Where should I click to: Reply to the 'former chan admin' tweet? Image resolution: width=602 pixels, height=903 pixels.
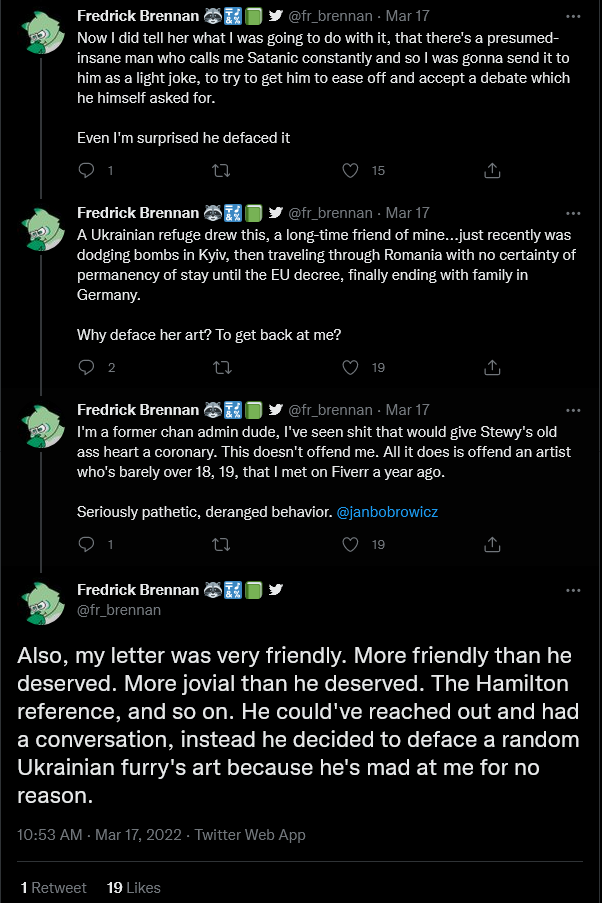pos(86,544)
